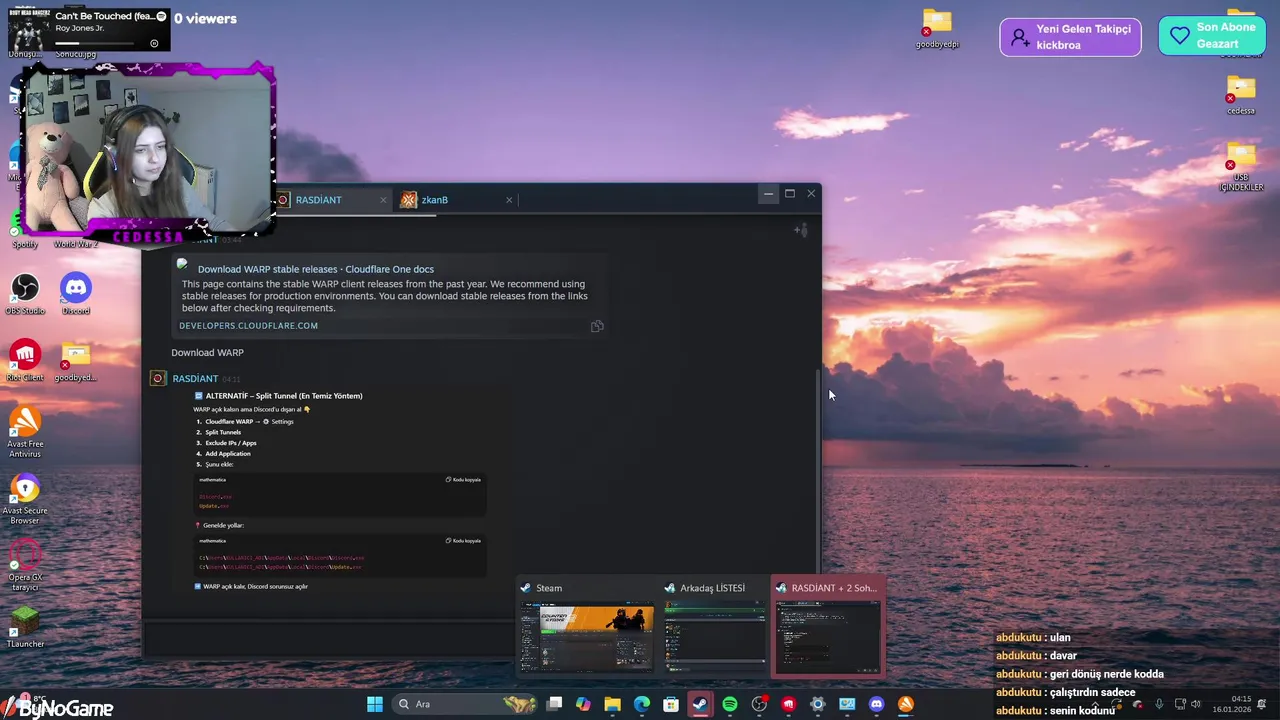Open OBS Studio desktop shortcut
1280x720 pixels.
pos(25,294)
